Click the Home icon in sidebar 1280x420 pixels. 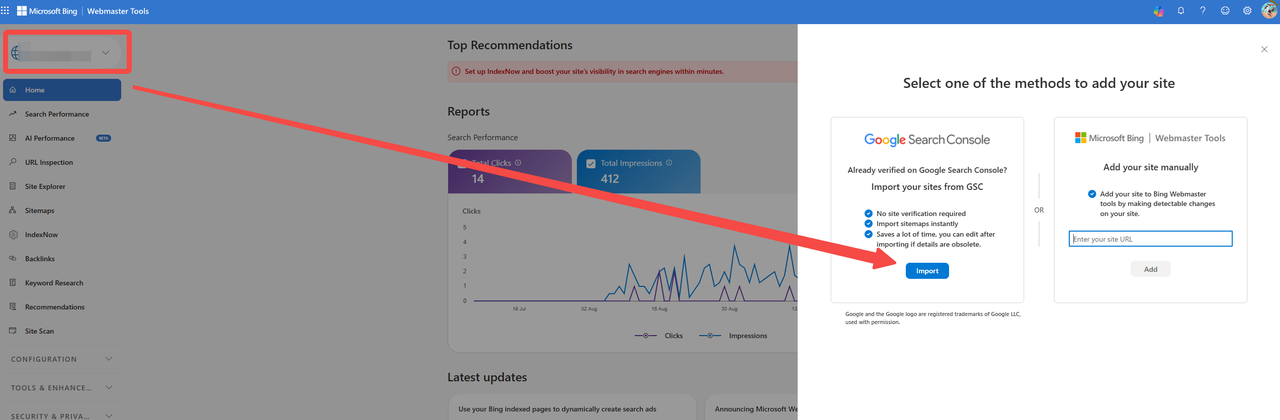tap(13, 90)
